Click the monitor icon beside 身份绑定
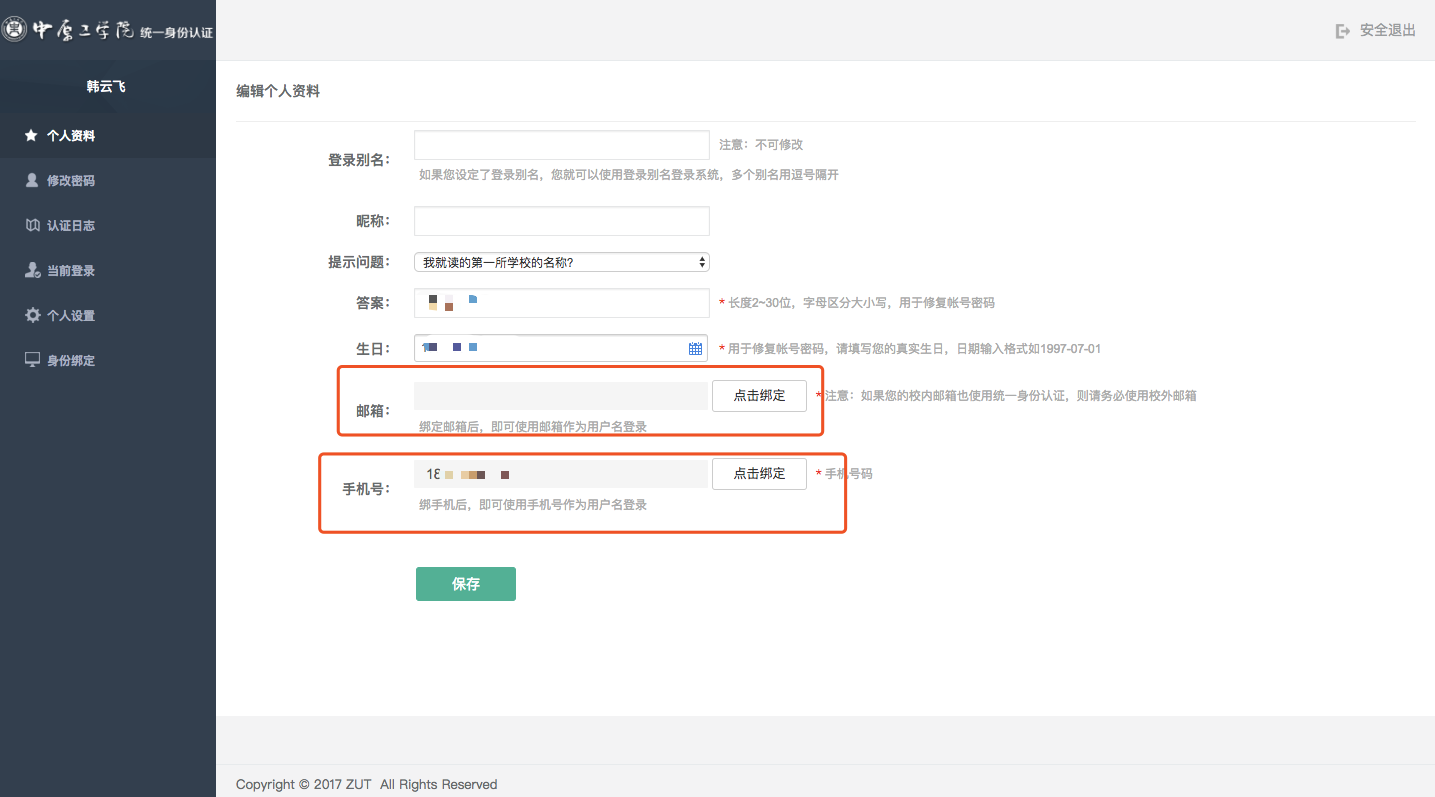1435x797 pixels. [31, 360]
